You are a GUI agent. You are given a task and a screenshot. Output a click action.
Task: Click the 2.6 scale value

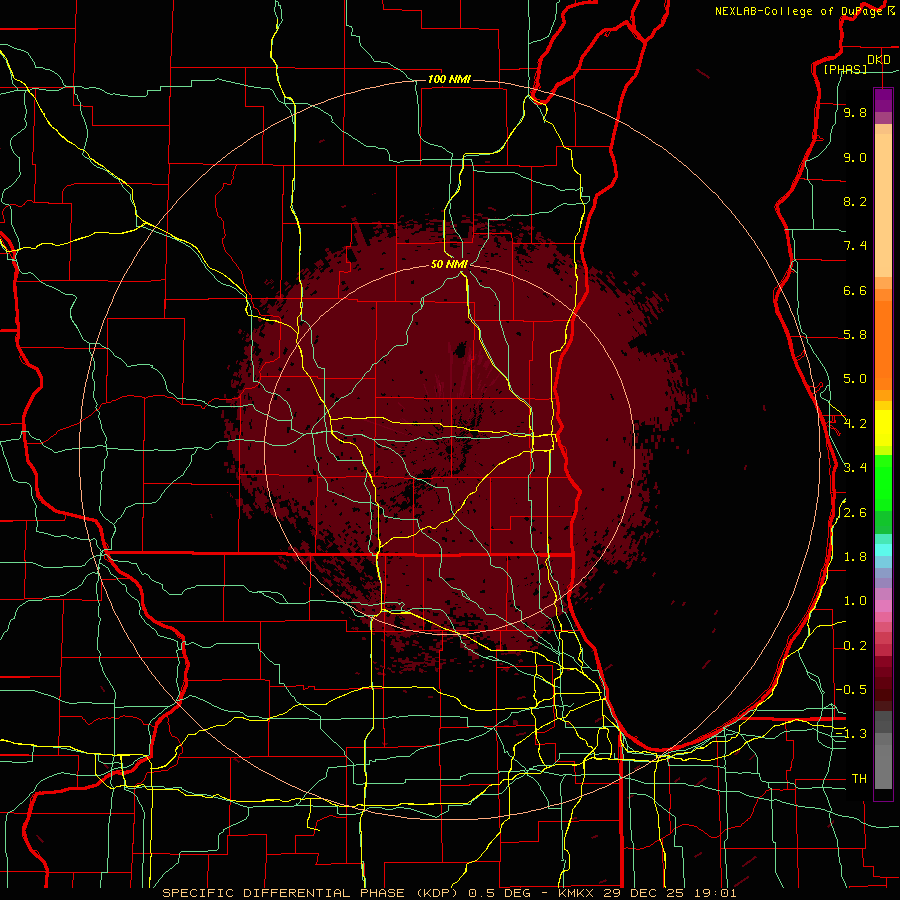click(x=855, y=513)
